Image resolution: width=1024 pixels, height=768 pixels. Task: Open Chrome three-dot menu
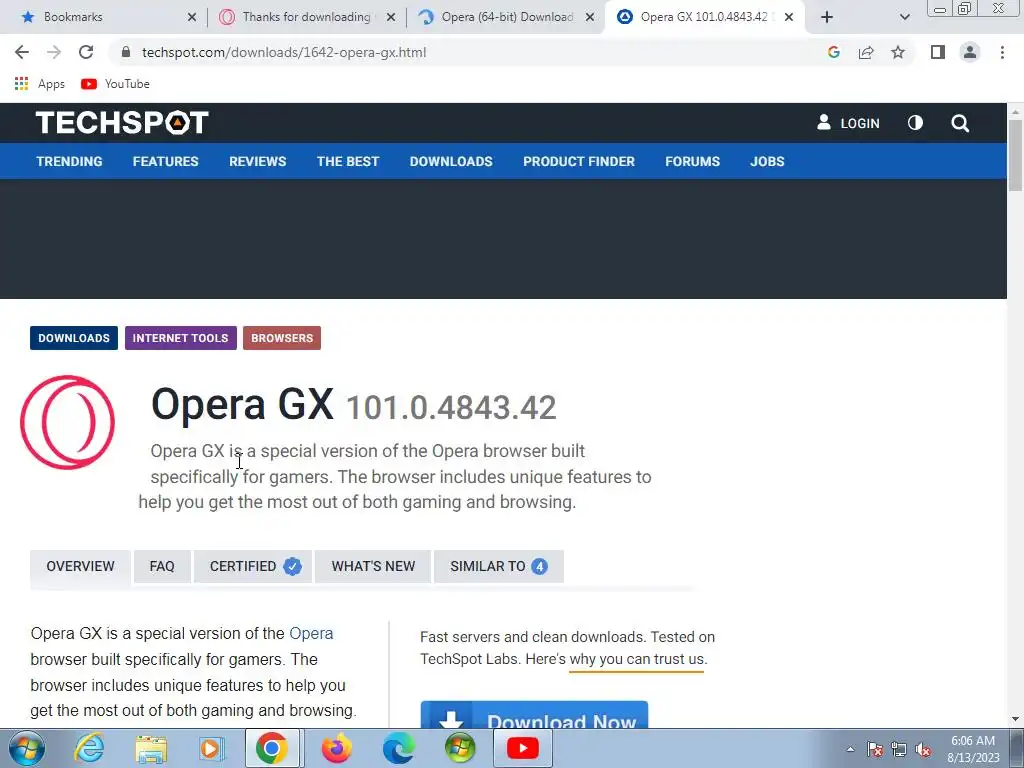1002,52
